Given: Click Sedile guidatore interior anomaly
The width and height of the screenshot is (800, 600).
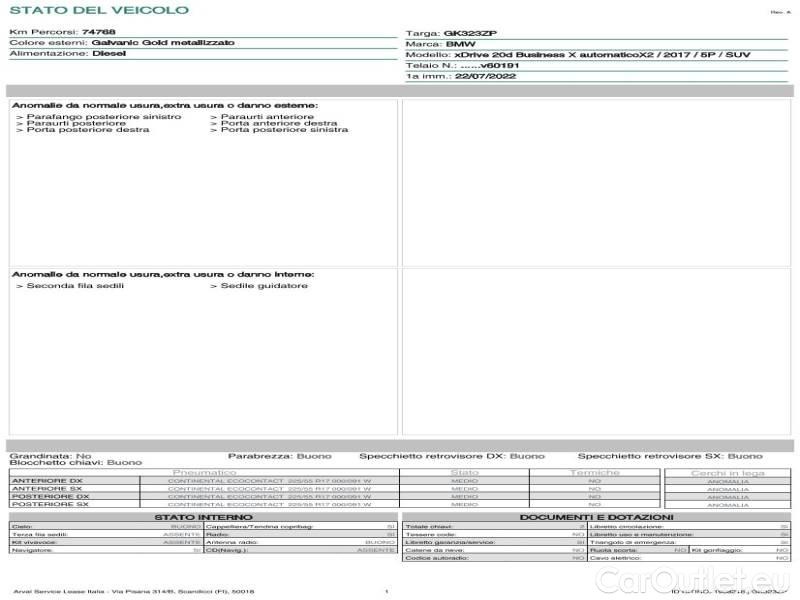Looking at the screenshot, I should tap(264, 286).
